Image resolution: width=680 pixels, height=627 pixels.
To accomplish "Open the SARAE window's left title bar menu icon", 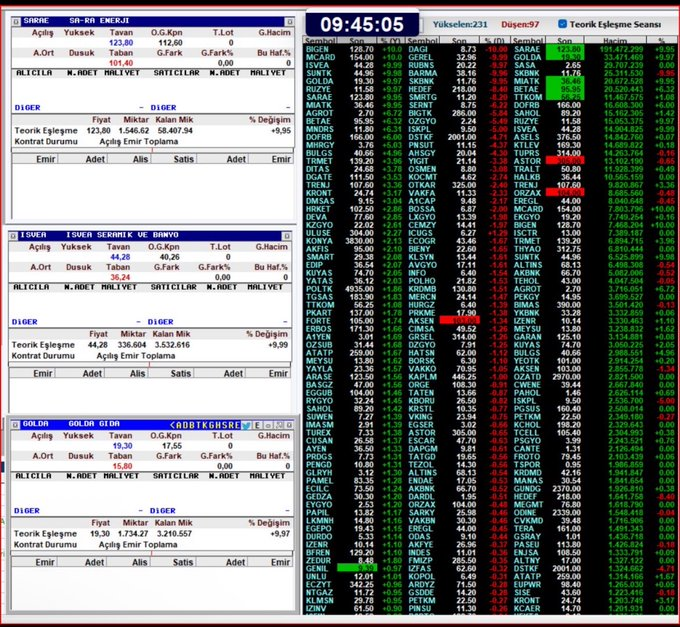I will (16, 21).
